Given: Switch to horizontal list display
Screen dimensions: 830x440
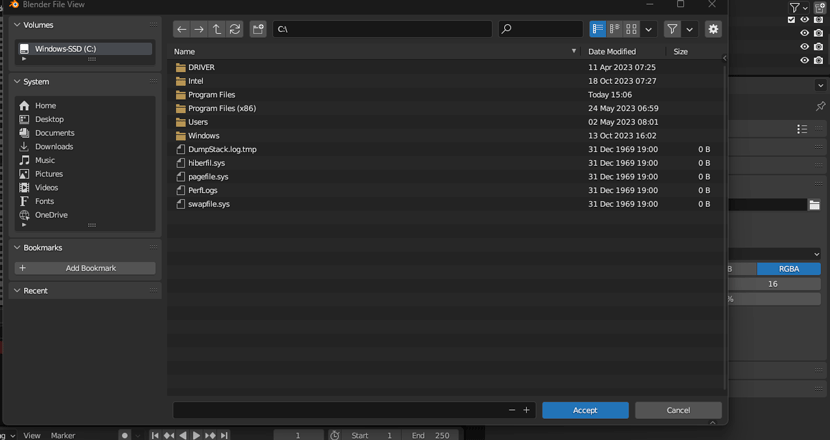Looking at the screenshot, I should (615, 29).
